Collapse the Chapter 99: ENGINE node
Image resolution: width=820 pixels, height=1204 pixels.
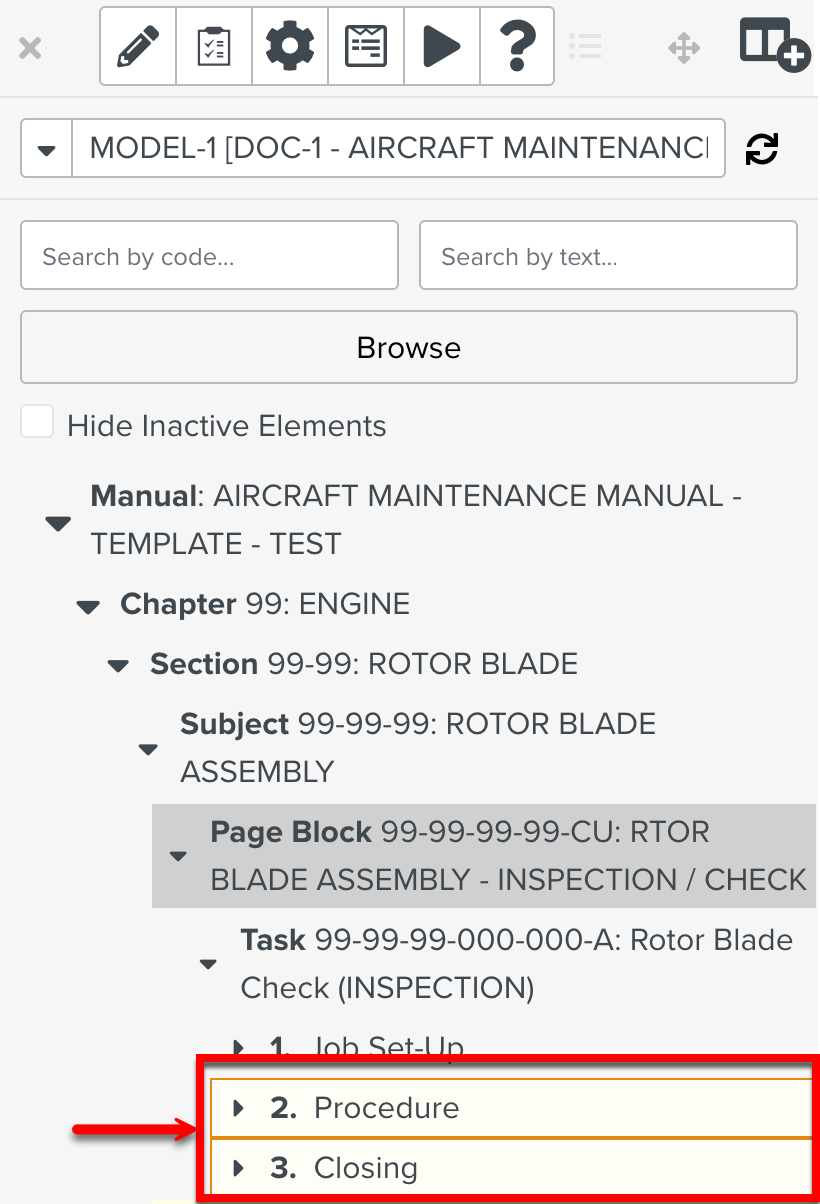click(x=89, y=606)
